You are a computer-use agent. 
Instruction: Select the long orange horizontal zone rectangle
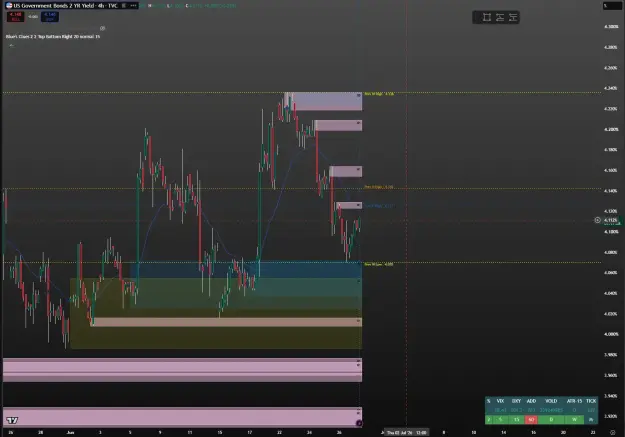click(227, 322)
